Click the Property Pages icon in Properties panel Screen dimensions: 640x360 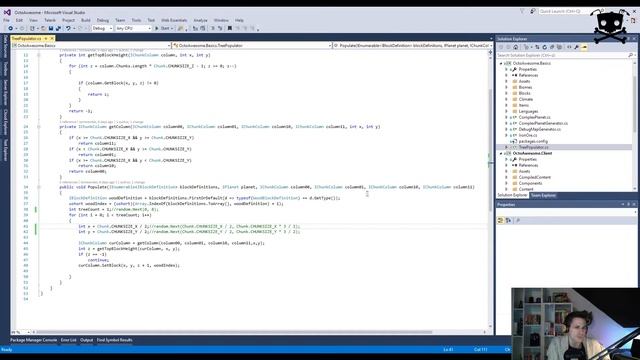coord(518,220)
